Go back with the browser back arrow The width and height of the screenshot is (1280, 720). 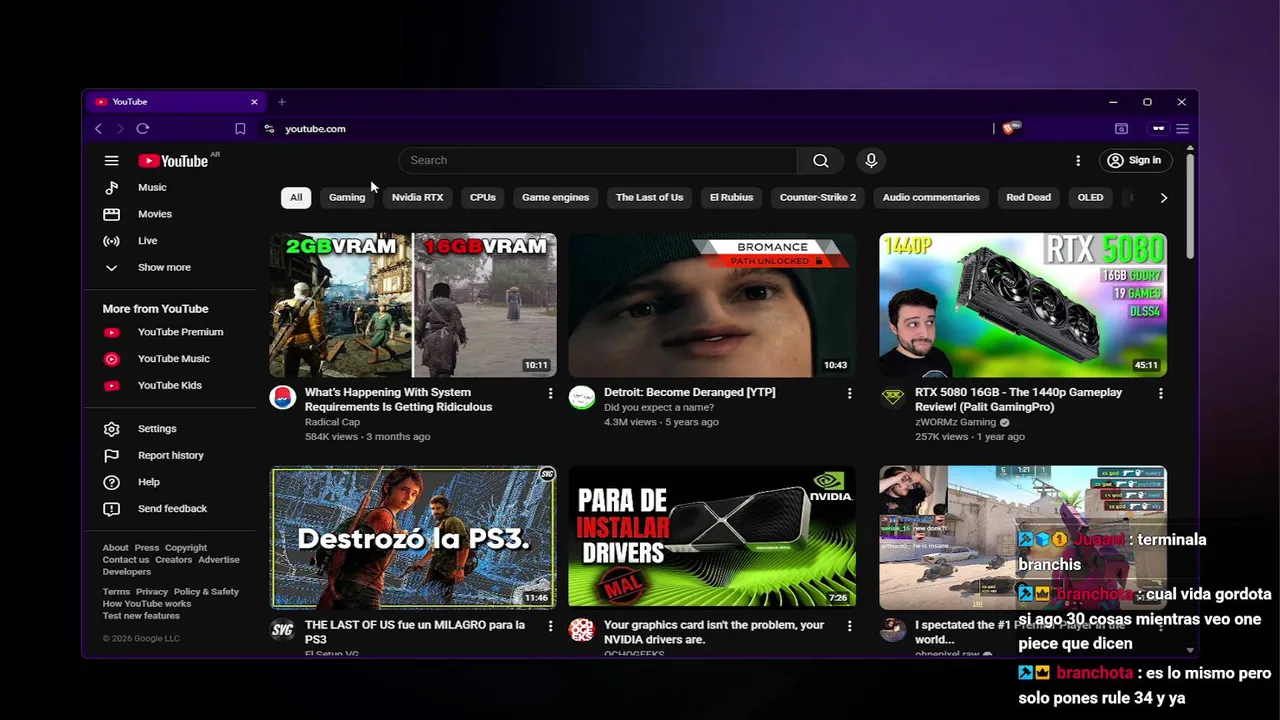[x=98, y=128]
